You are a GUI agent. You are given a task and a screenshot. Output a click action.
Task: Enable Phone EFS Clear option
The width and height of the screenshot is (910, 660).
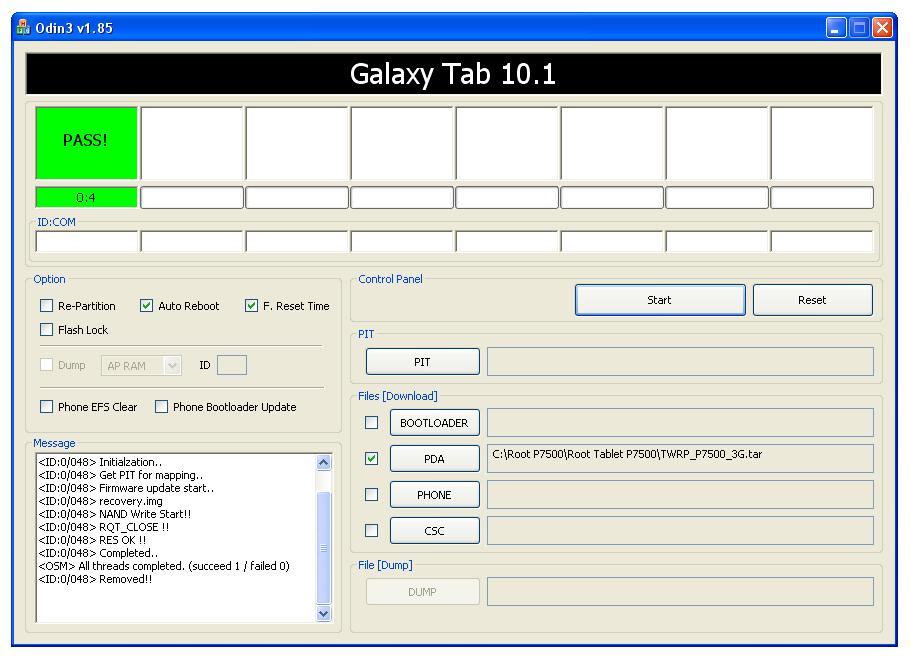pyautogui.click(x=46, y=406)
